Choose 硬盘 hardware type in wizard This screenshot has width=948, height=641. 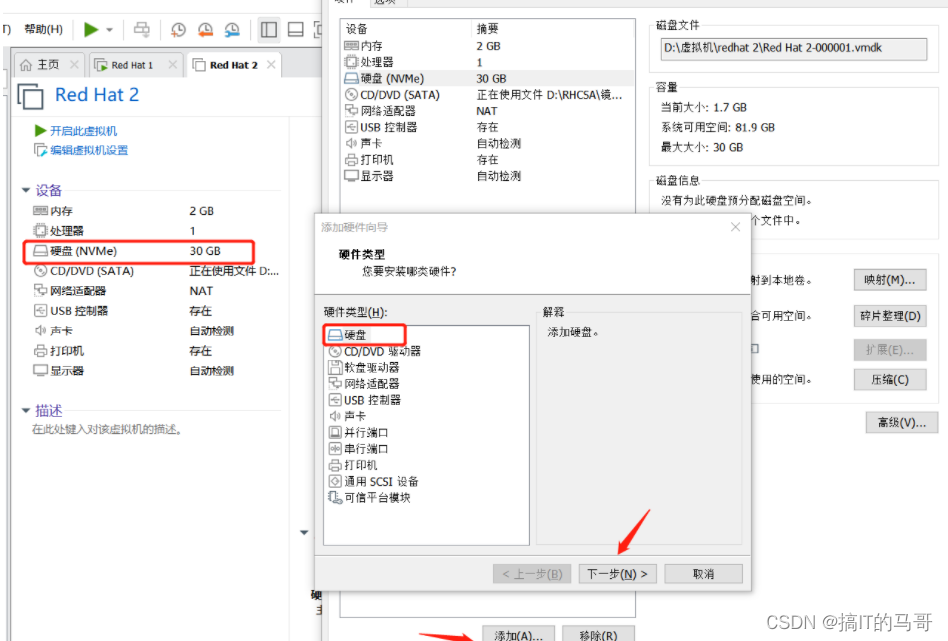(356, 335)
